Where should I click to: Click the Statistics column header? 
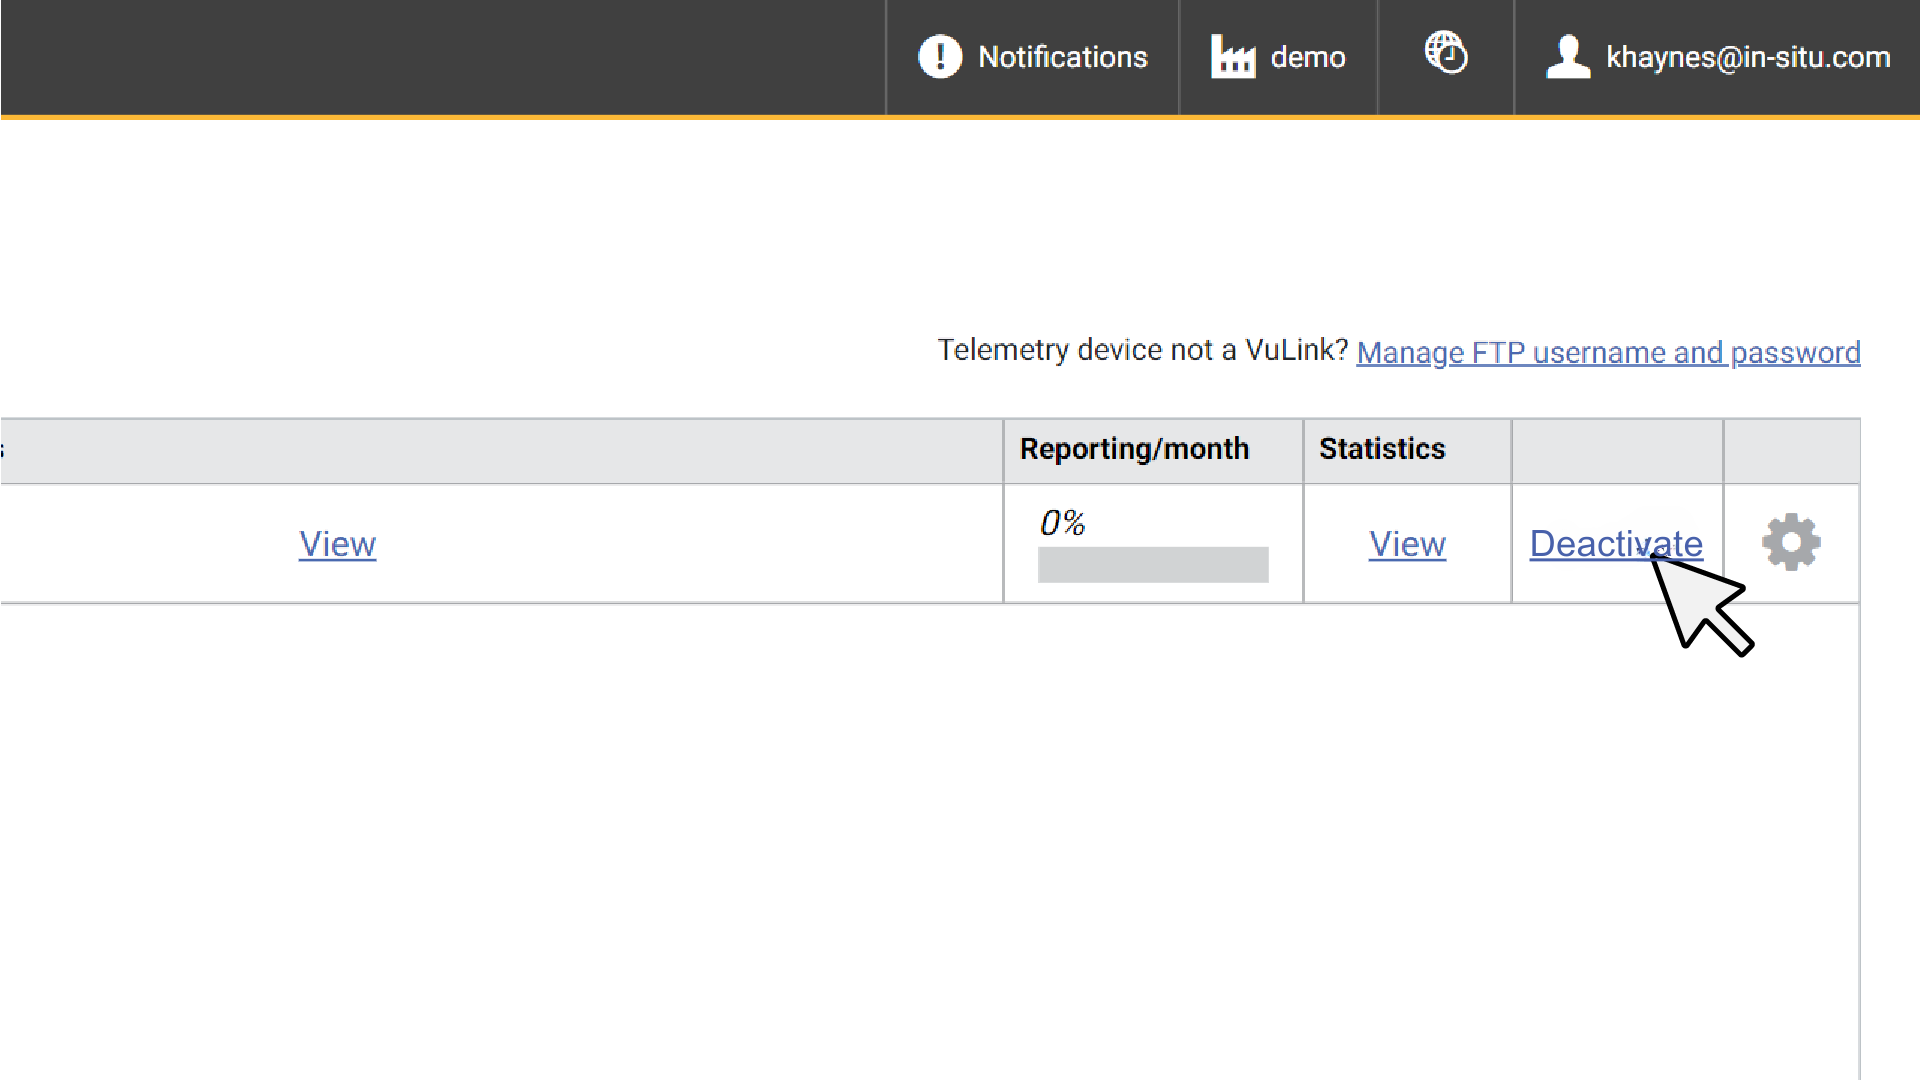[1381, 449]
